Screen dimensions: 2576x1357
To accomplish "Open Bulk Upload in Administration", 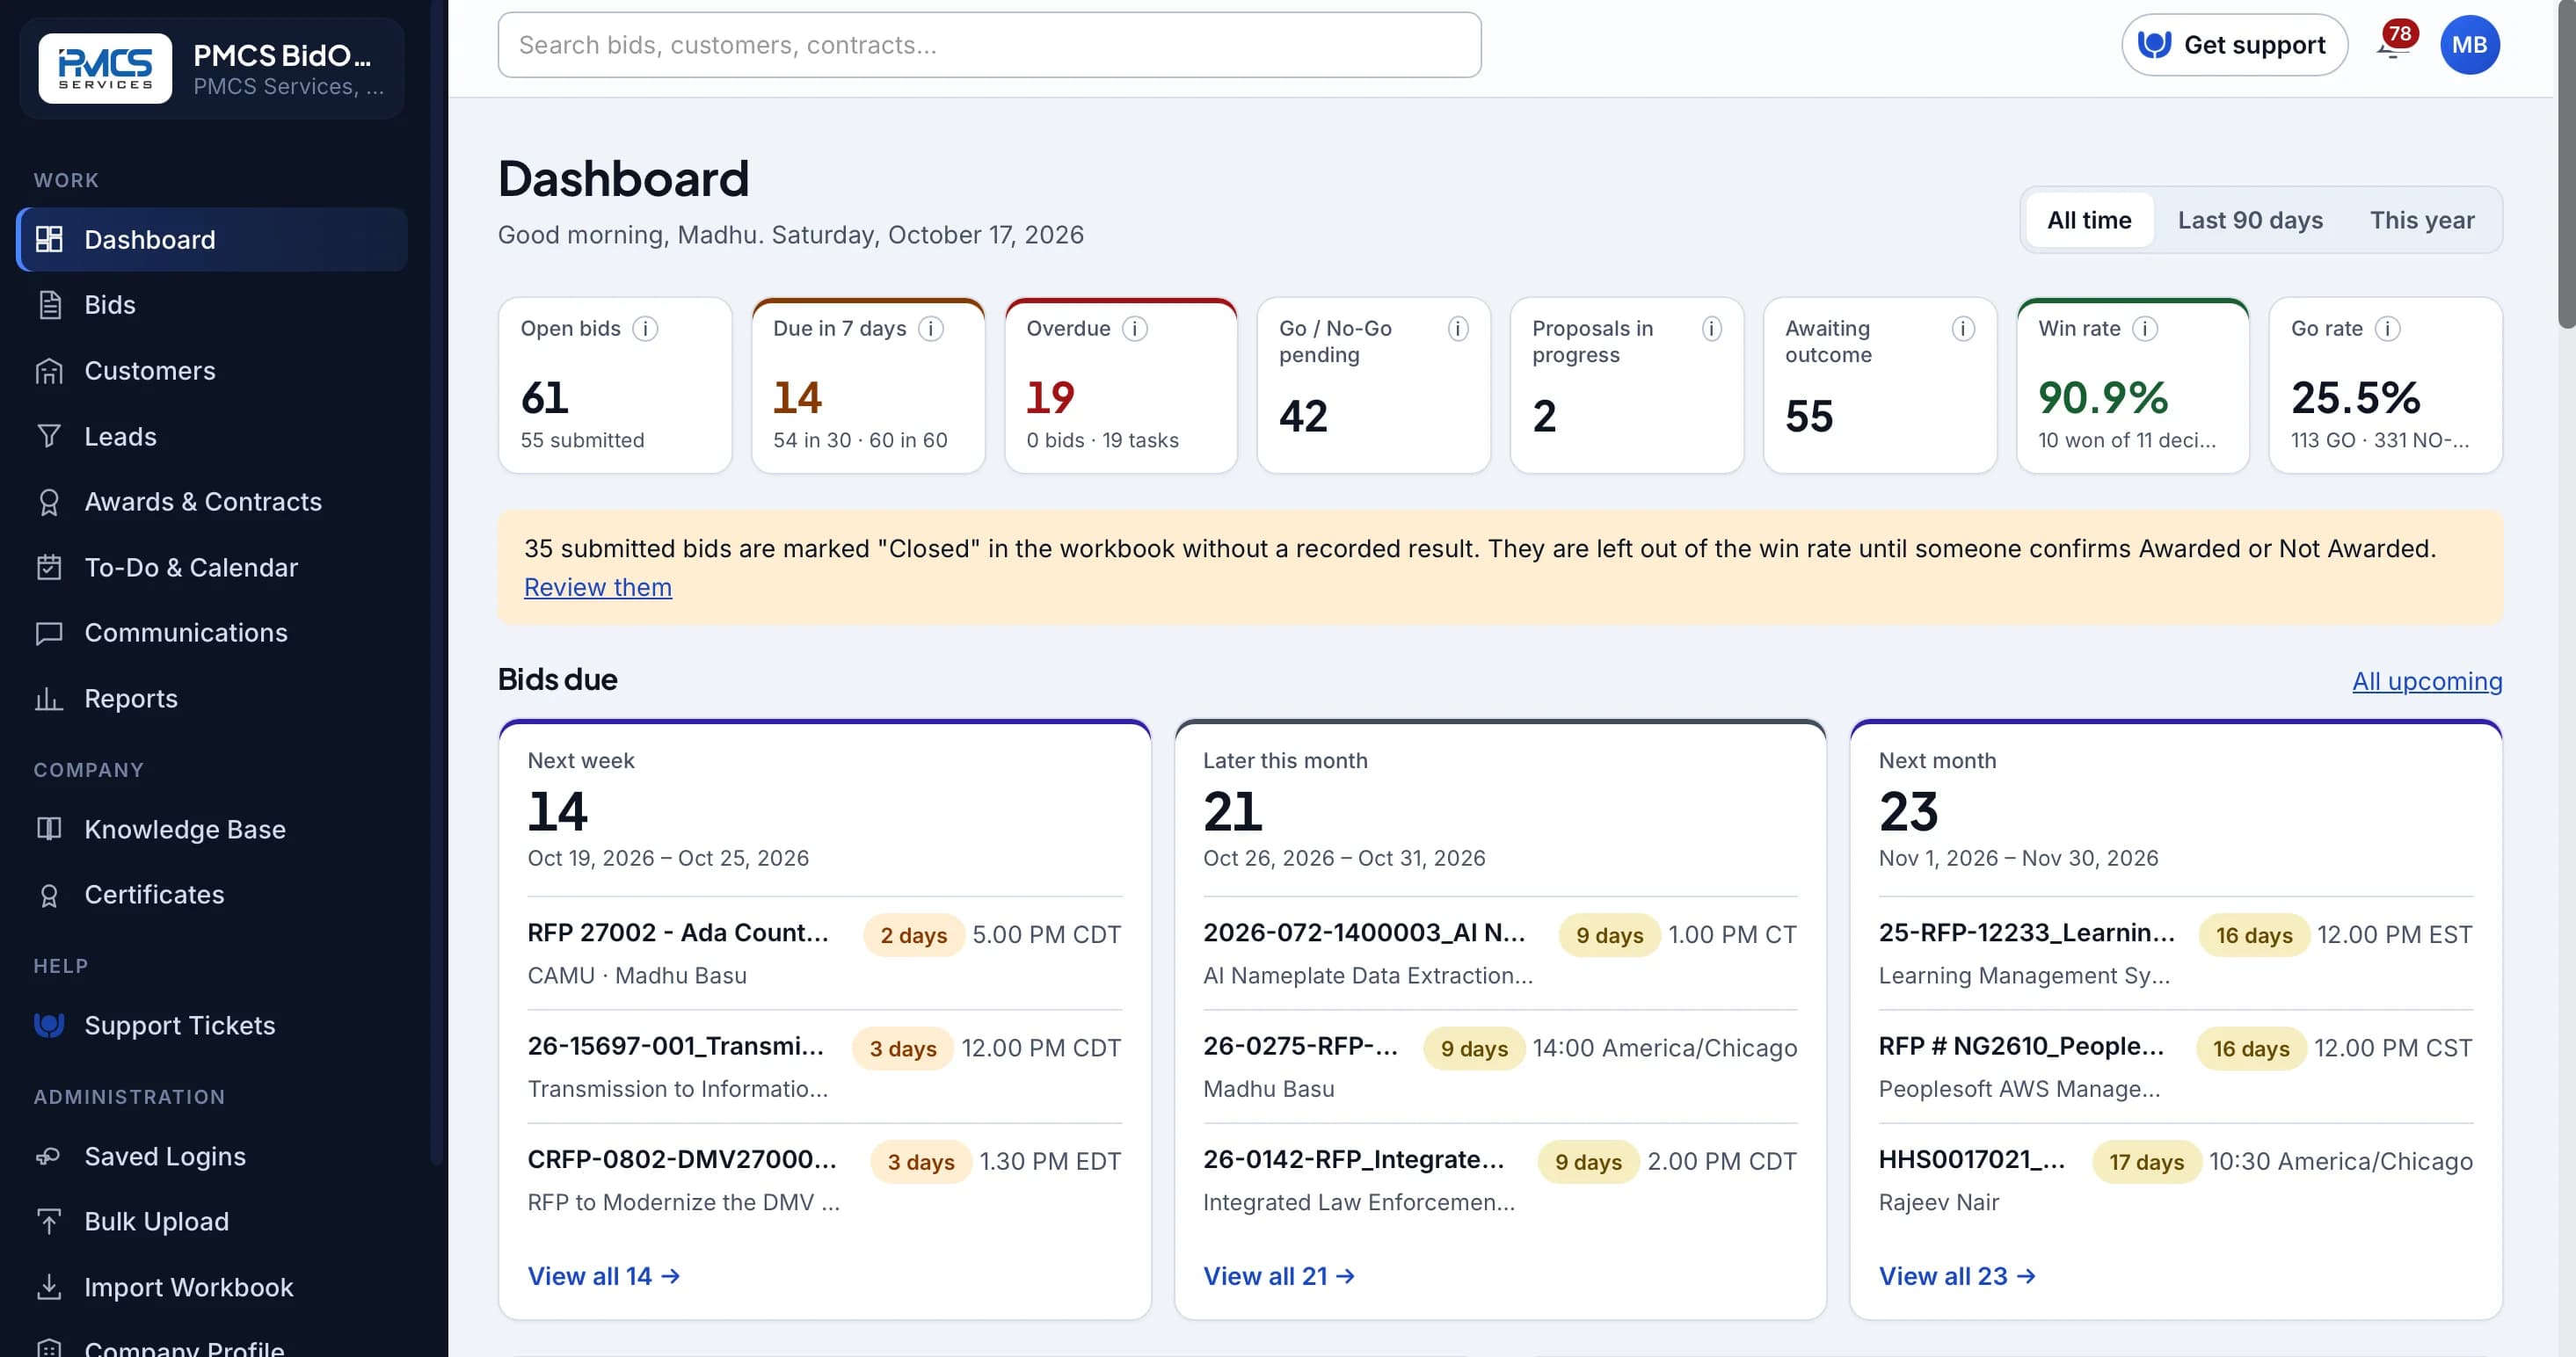I will coord(212,1222).
